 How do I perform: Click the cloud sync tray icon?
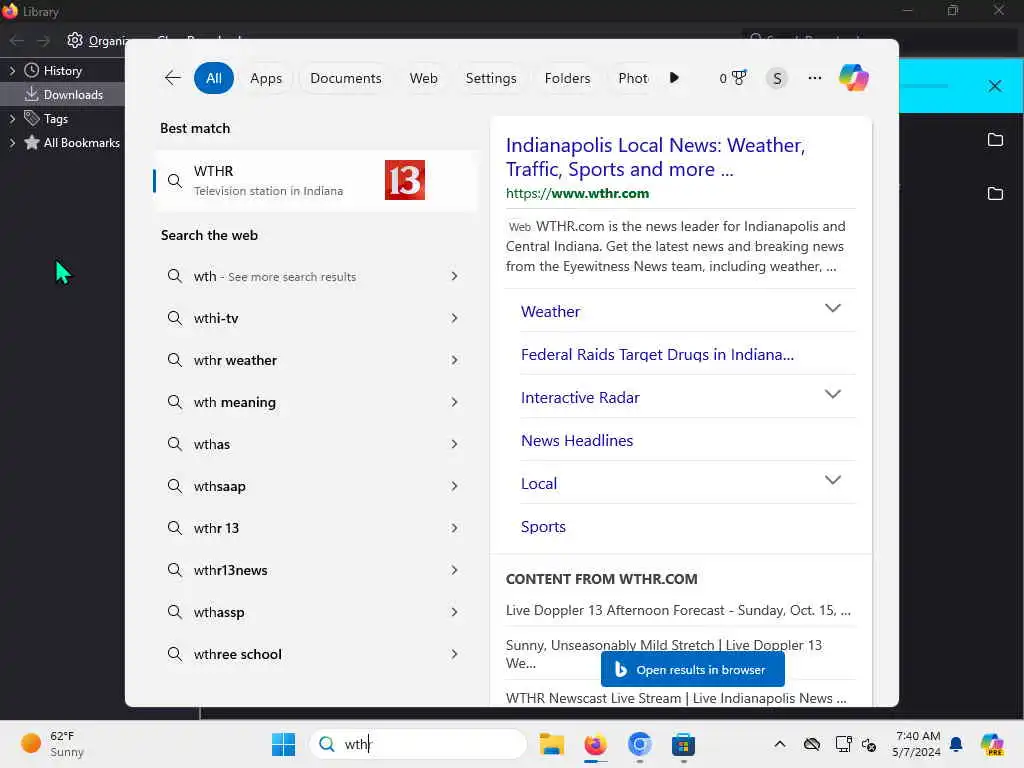(812, 744)
